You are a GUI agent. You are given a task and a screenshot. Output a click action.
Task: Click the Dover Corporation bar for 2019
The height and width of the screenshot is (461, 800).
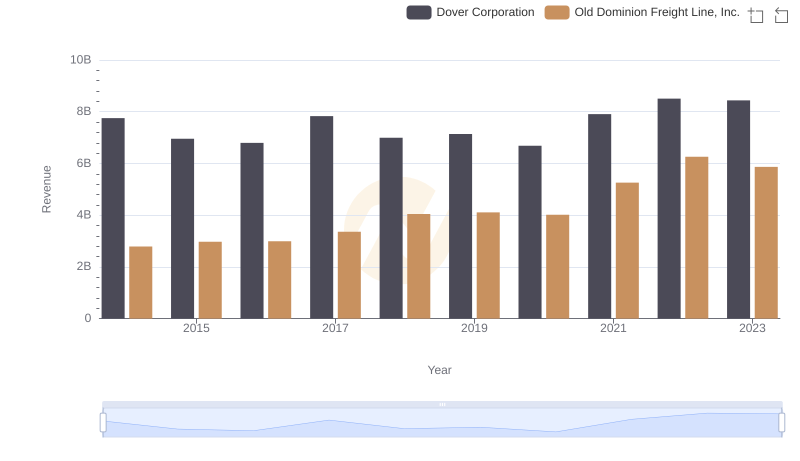coord(461,226)
